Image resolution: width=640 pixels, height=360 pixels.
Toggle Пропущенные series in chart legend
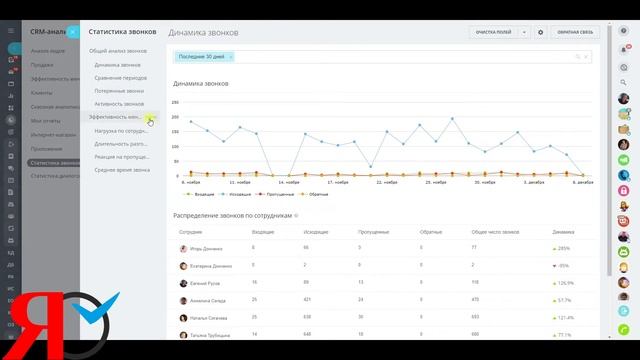275,194
